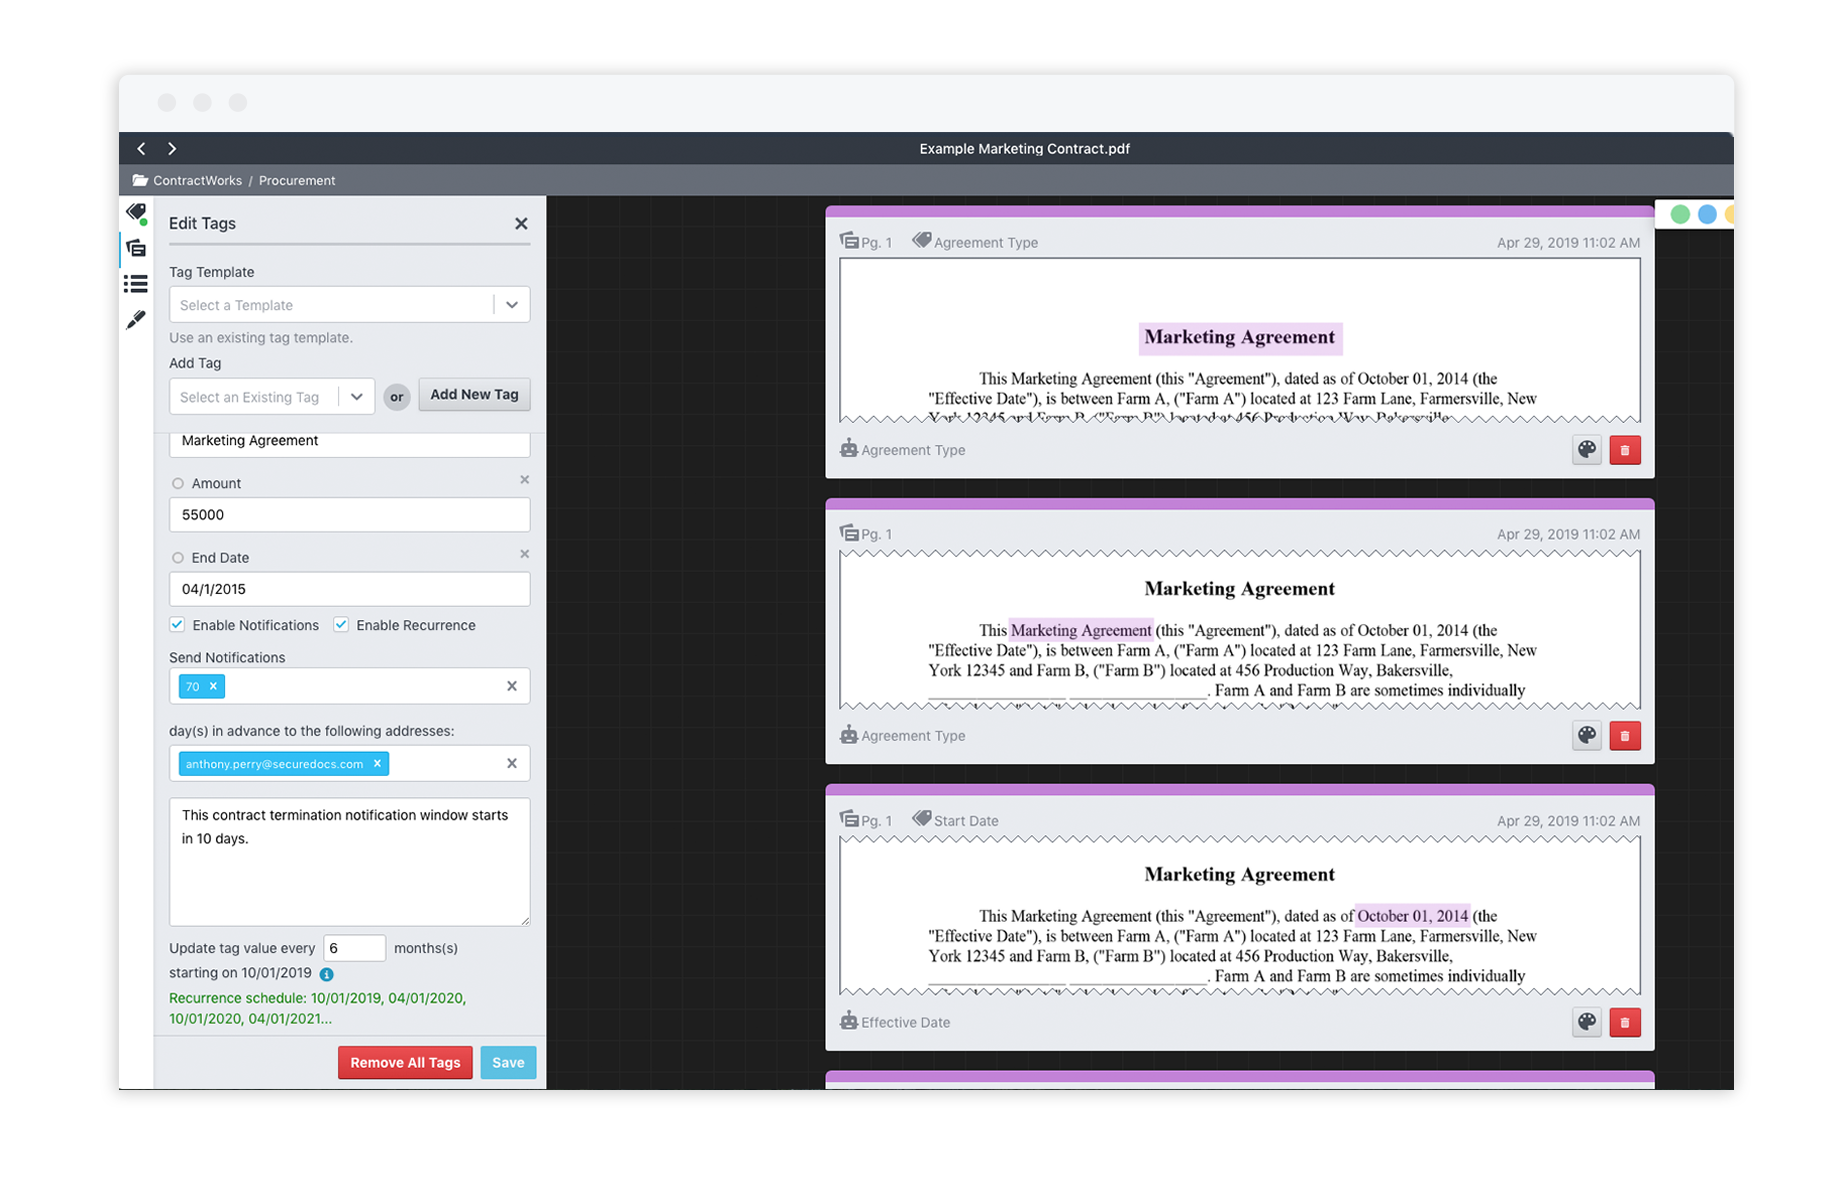Uncheck Enable Notifications
The width and height of the screenshot is (1842, 1191).
(178, 625)
